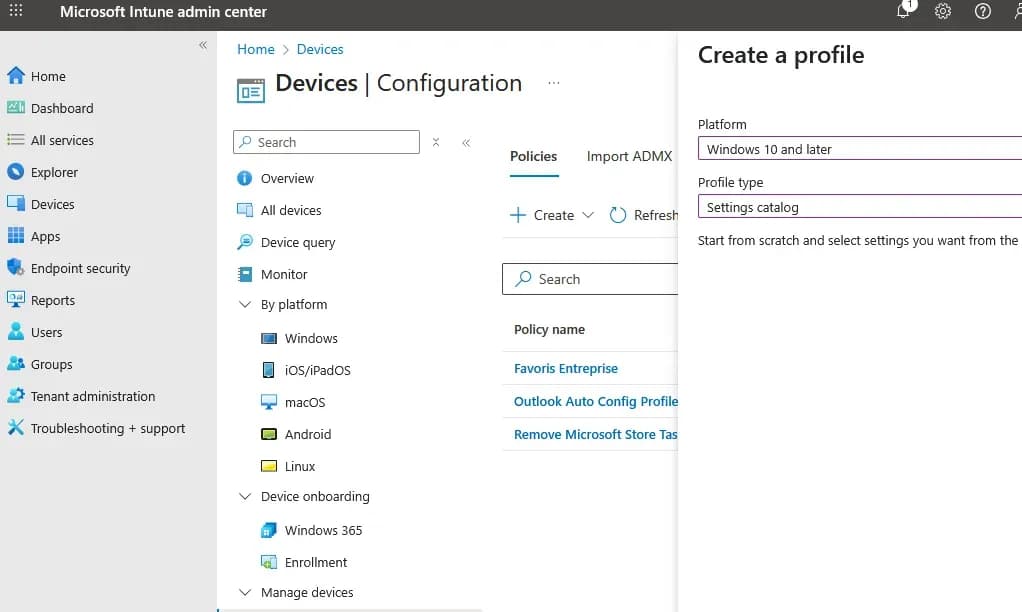Image resolution: width=1022 pixels, height=612 pixels.
Task: Click the Device query icon
Action: [245, 242]
